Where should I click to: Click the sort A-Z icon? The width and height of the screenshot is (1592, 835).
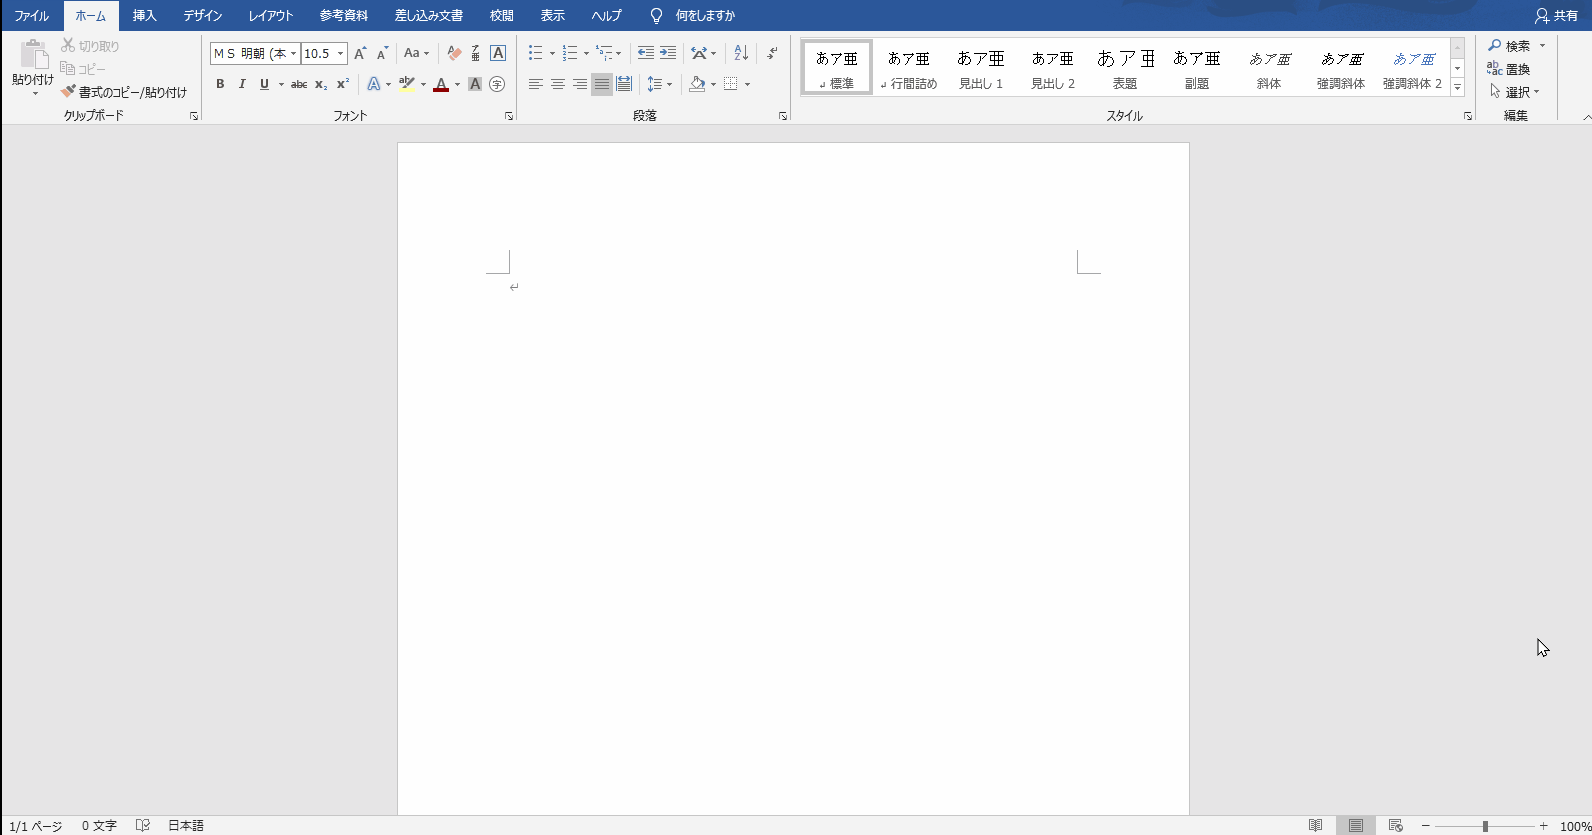[x=741, y=53]
